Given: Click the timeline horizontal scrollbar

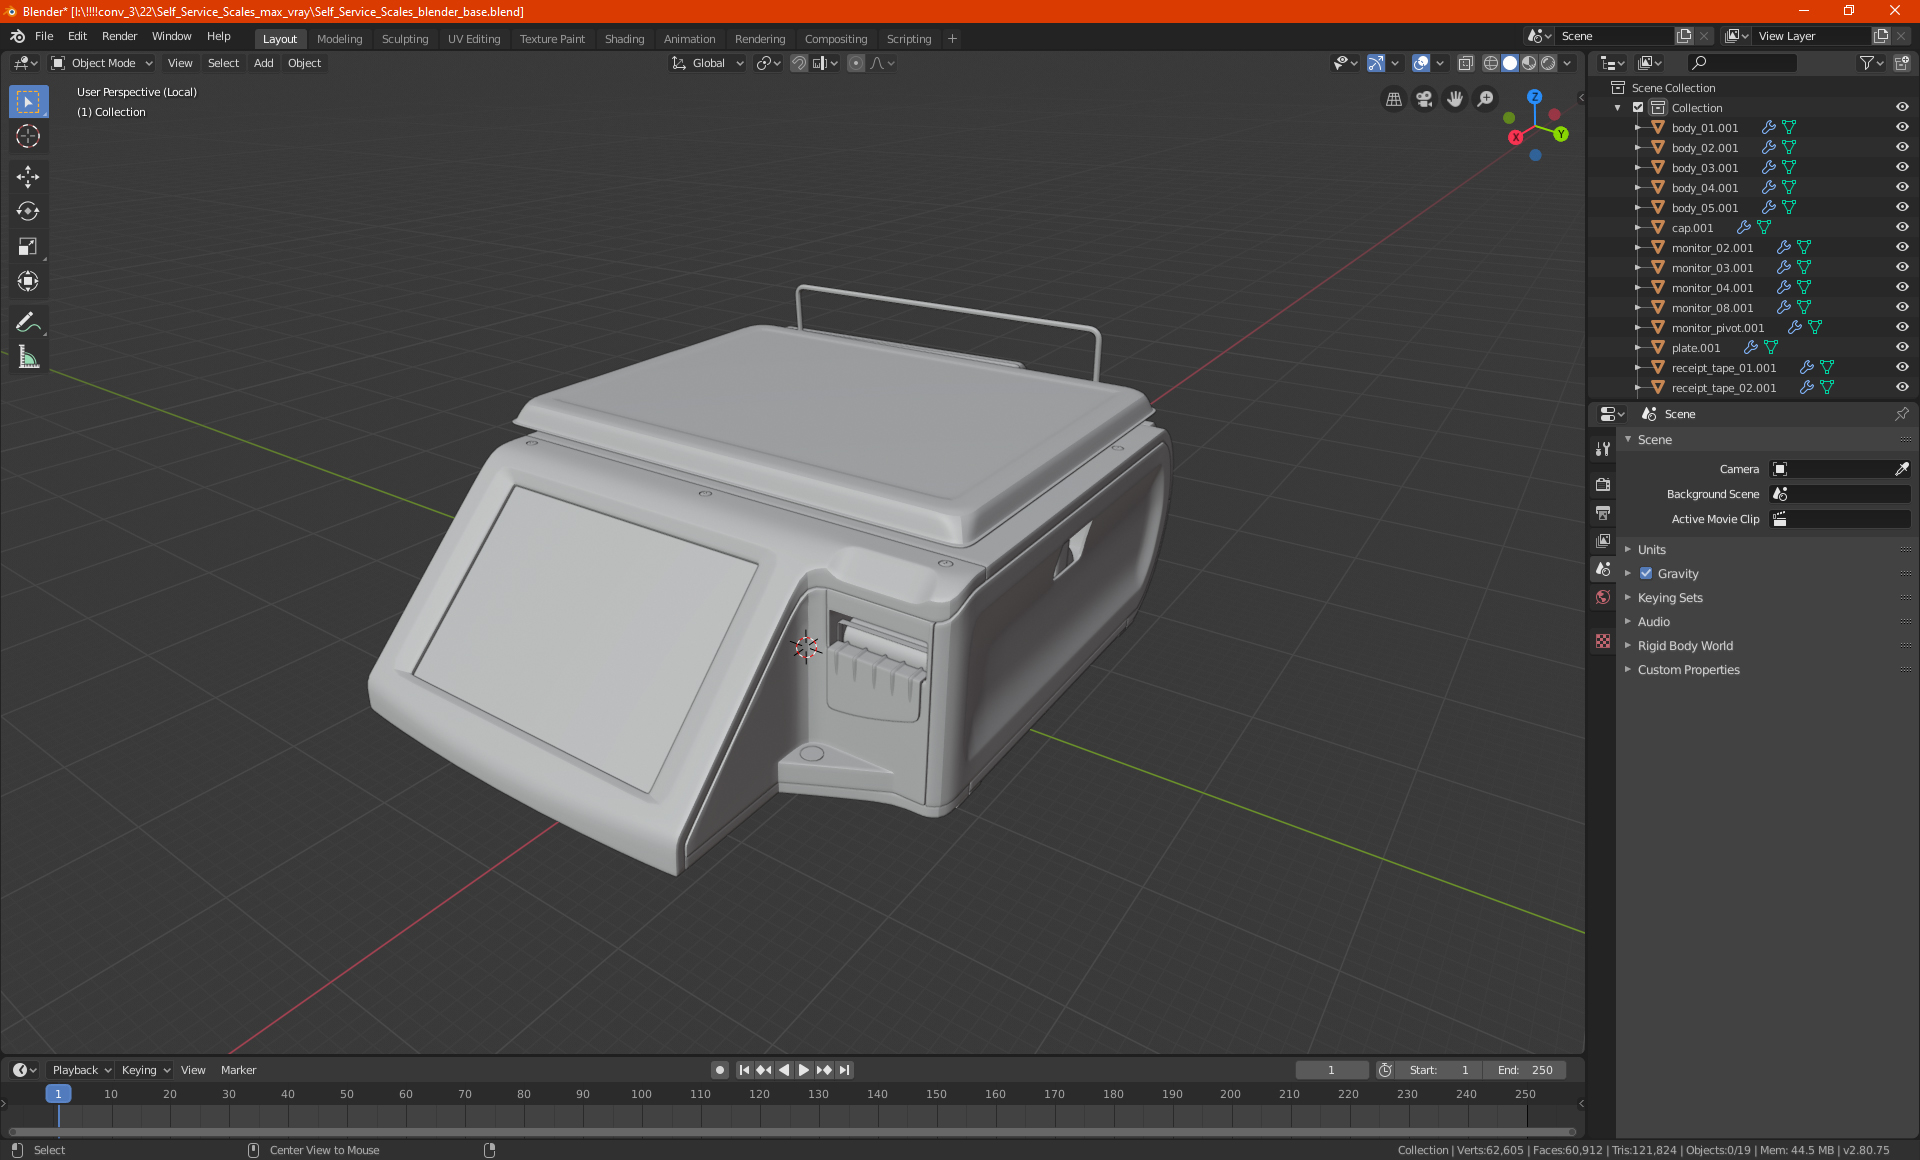Looking at the screenshot, I should [x=790, y=1132].
